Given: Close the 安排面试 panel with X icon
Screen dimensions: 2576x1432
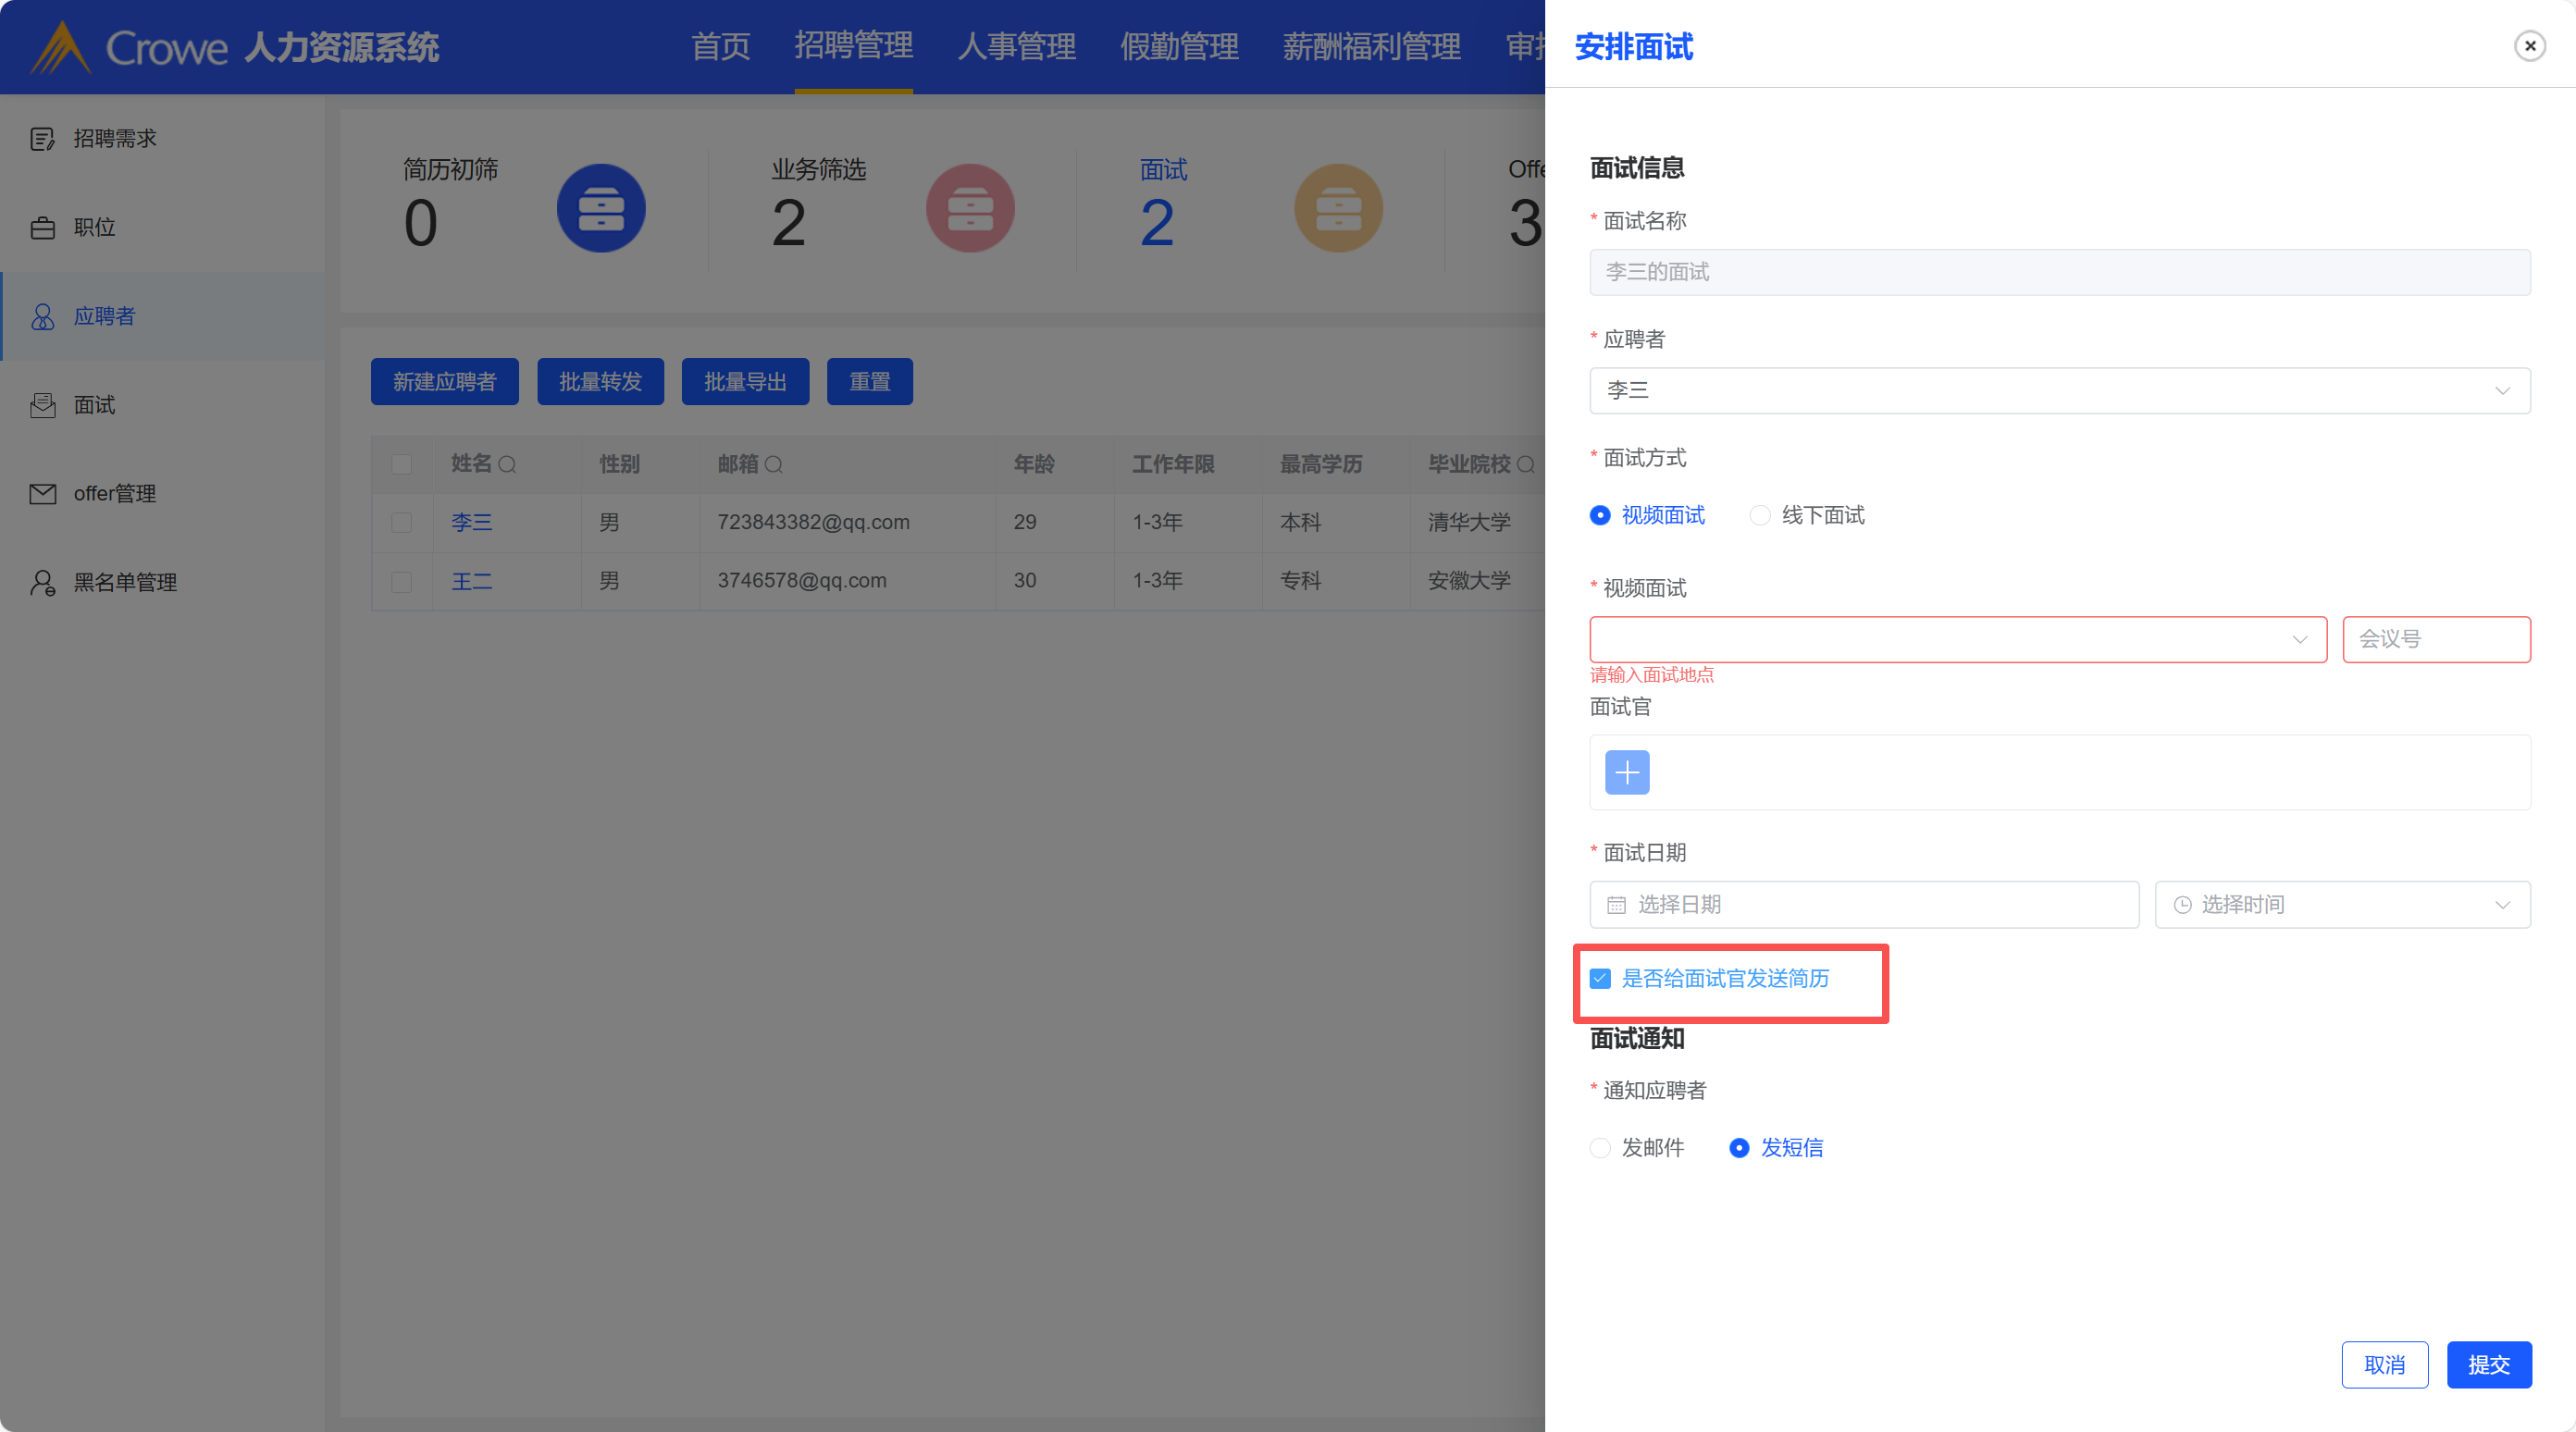Looking at the screenshot, I should pos(2529,46).
